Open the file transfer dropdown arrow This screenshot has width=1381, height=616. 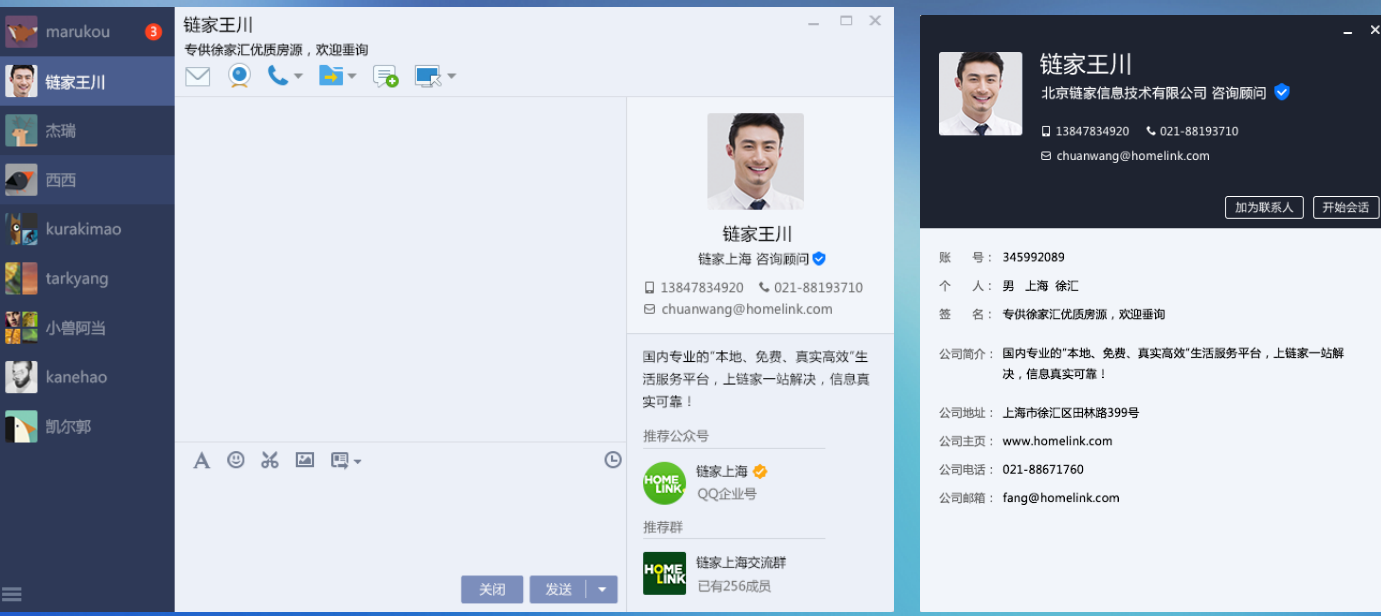[352, 76]
